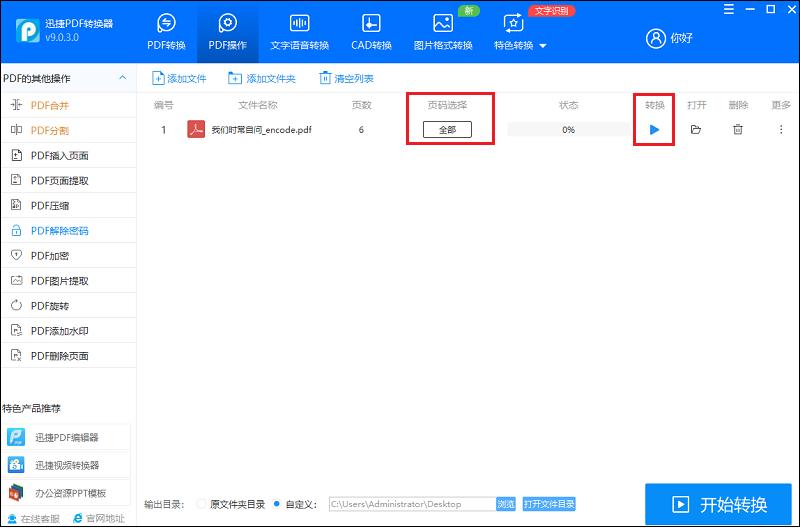Open the PDF转换 tab
Screen dimensions: 800x528
[x=166, y=32]
